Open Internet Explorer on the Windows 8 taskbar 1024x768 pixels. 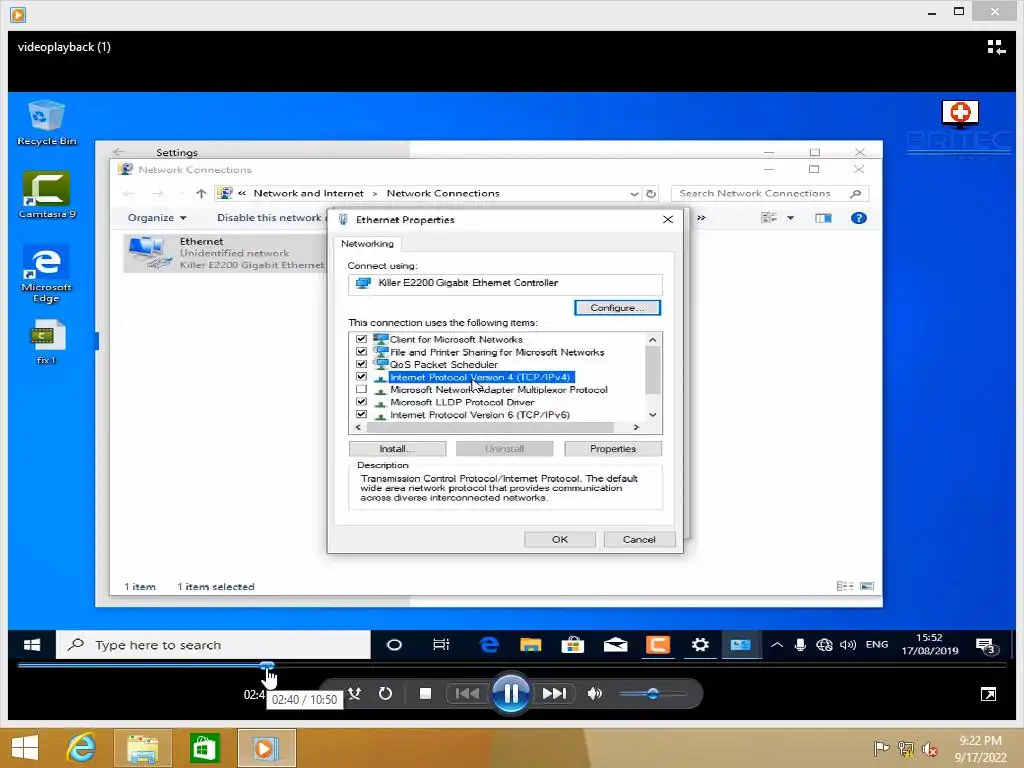coord(82,748)
